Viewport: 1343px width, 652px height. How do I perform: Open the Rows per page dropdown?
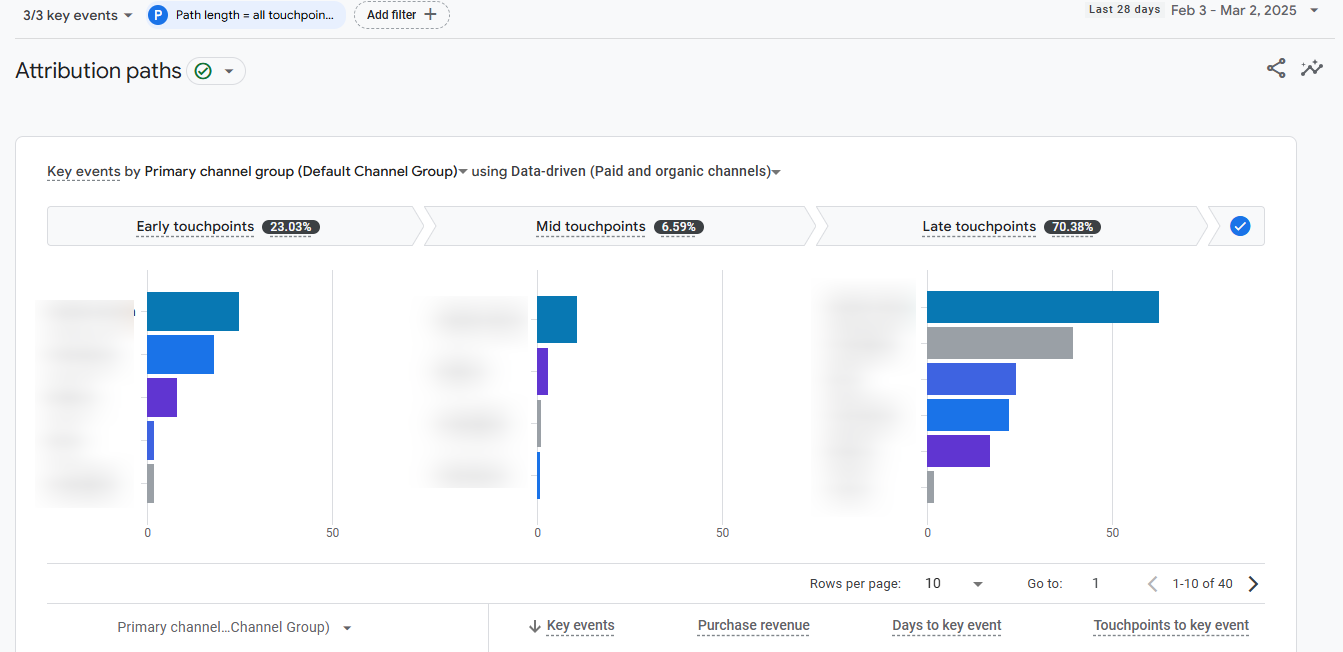click(x=955, y=584)
